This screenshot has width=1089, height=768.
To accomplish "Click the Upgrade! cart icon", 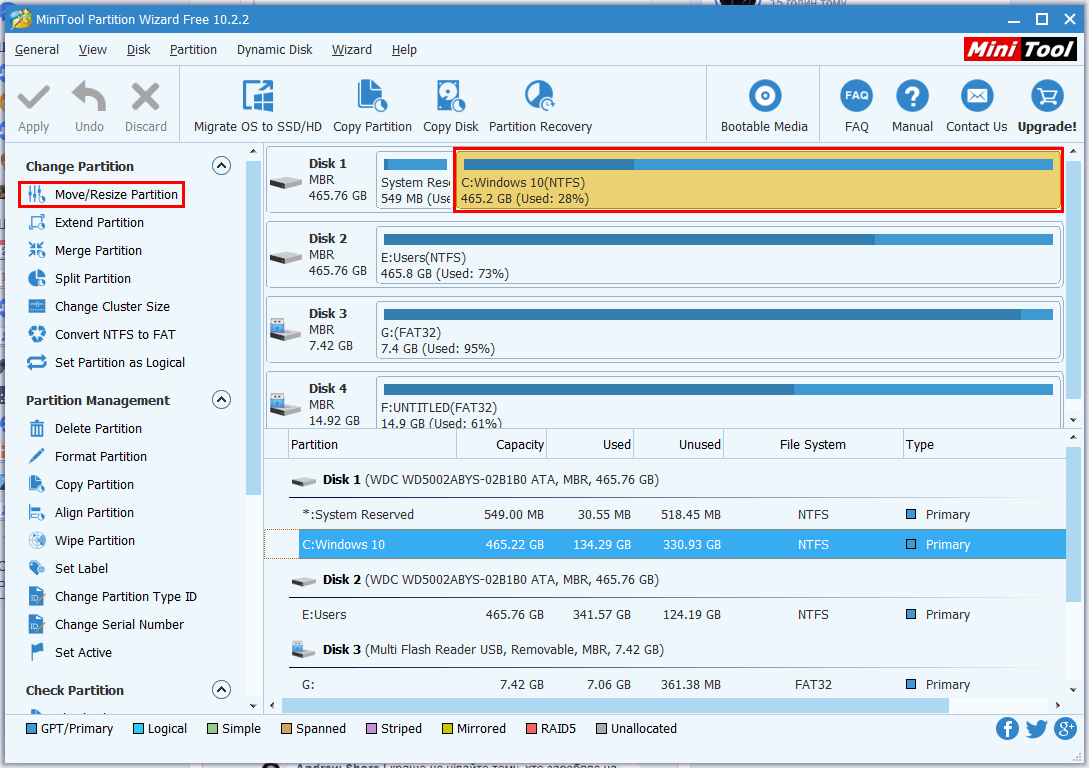I will [x=1047, y=97].
